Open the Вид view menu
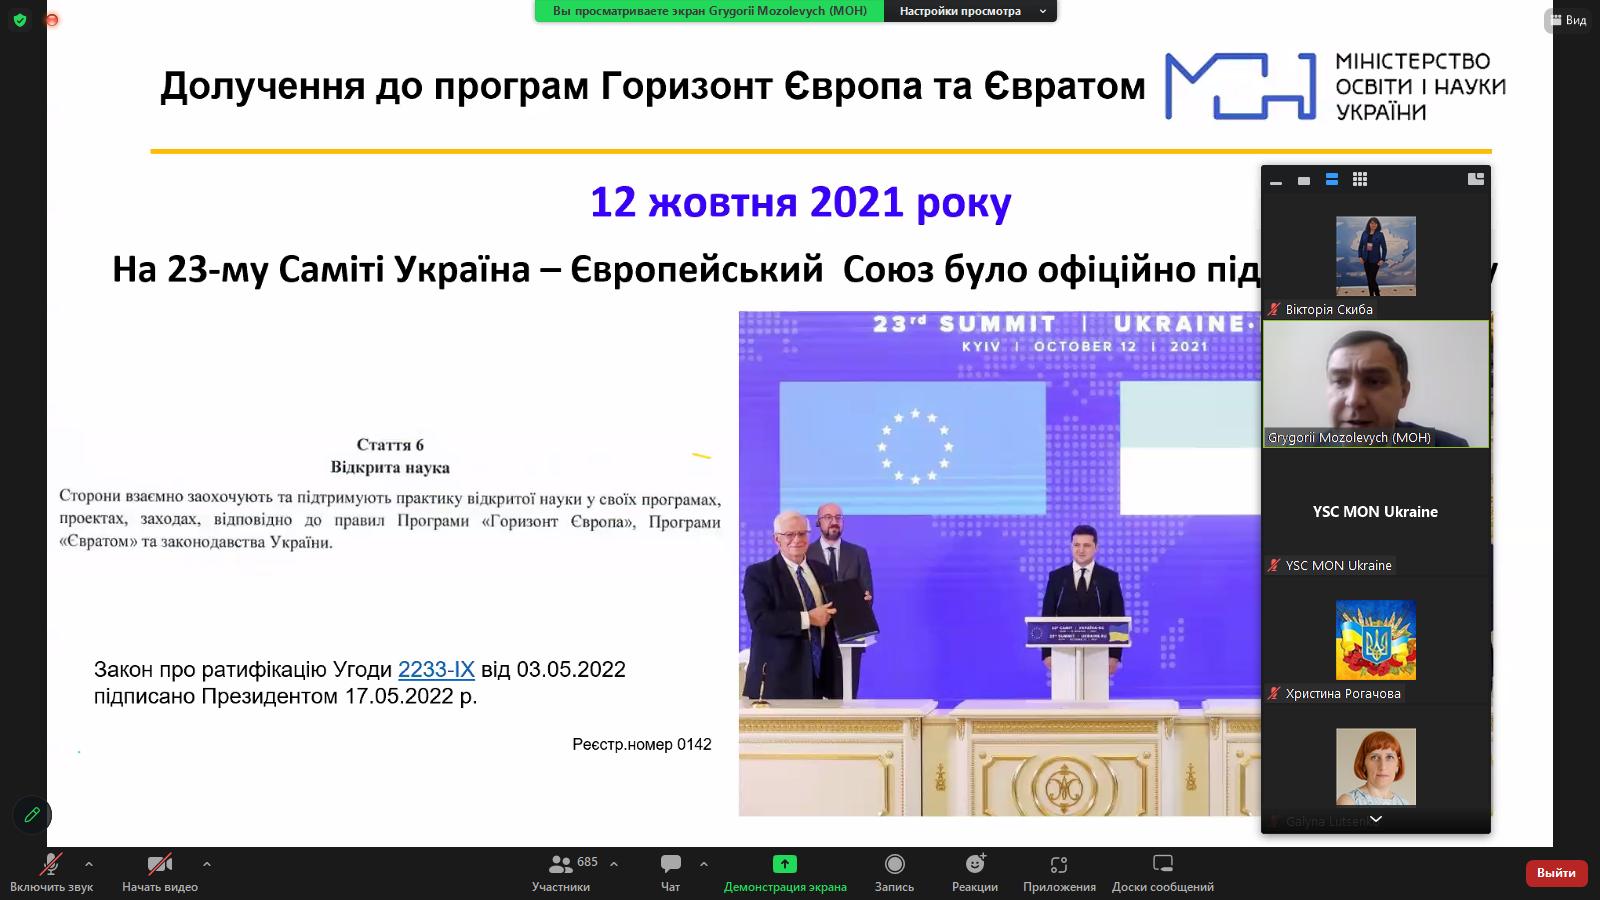The image size is (1600, 900). point(1567,20)
